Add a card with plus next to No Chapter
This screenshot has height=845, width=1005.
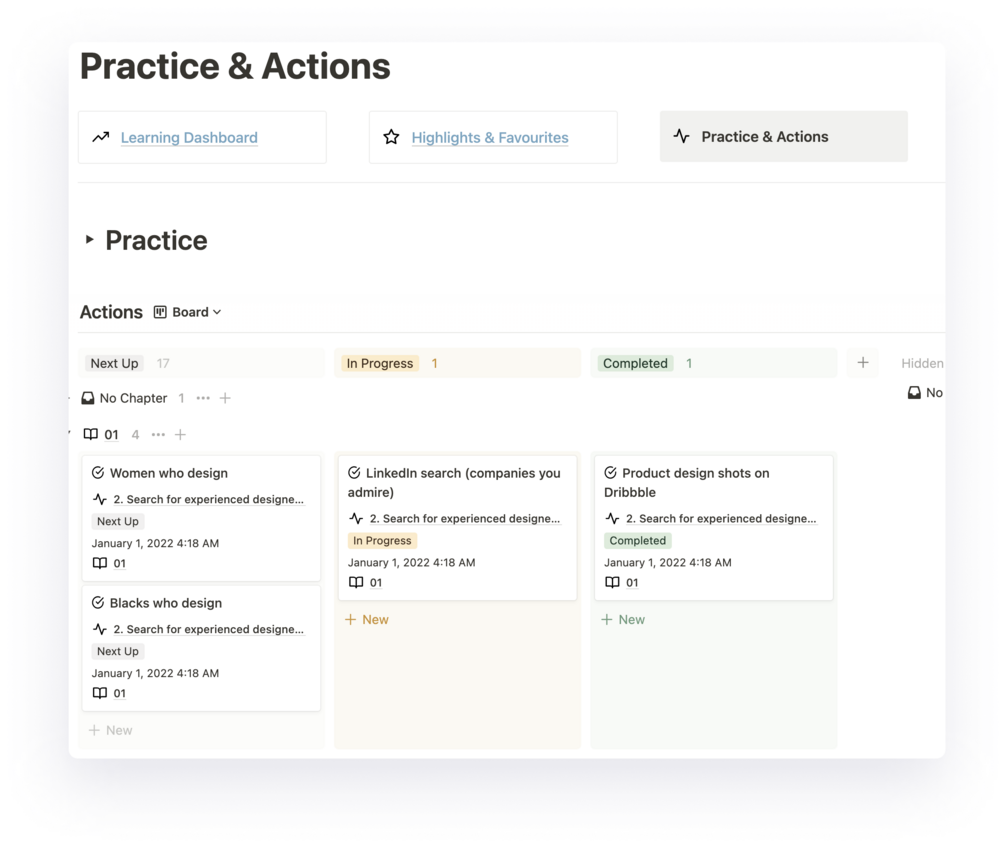point(225,398)
